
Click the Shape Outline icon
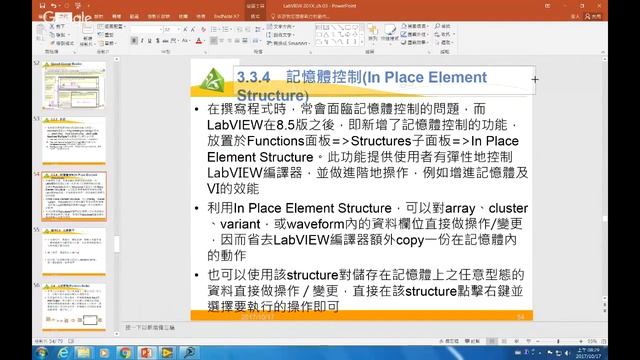pos(404,34)
